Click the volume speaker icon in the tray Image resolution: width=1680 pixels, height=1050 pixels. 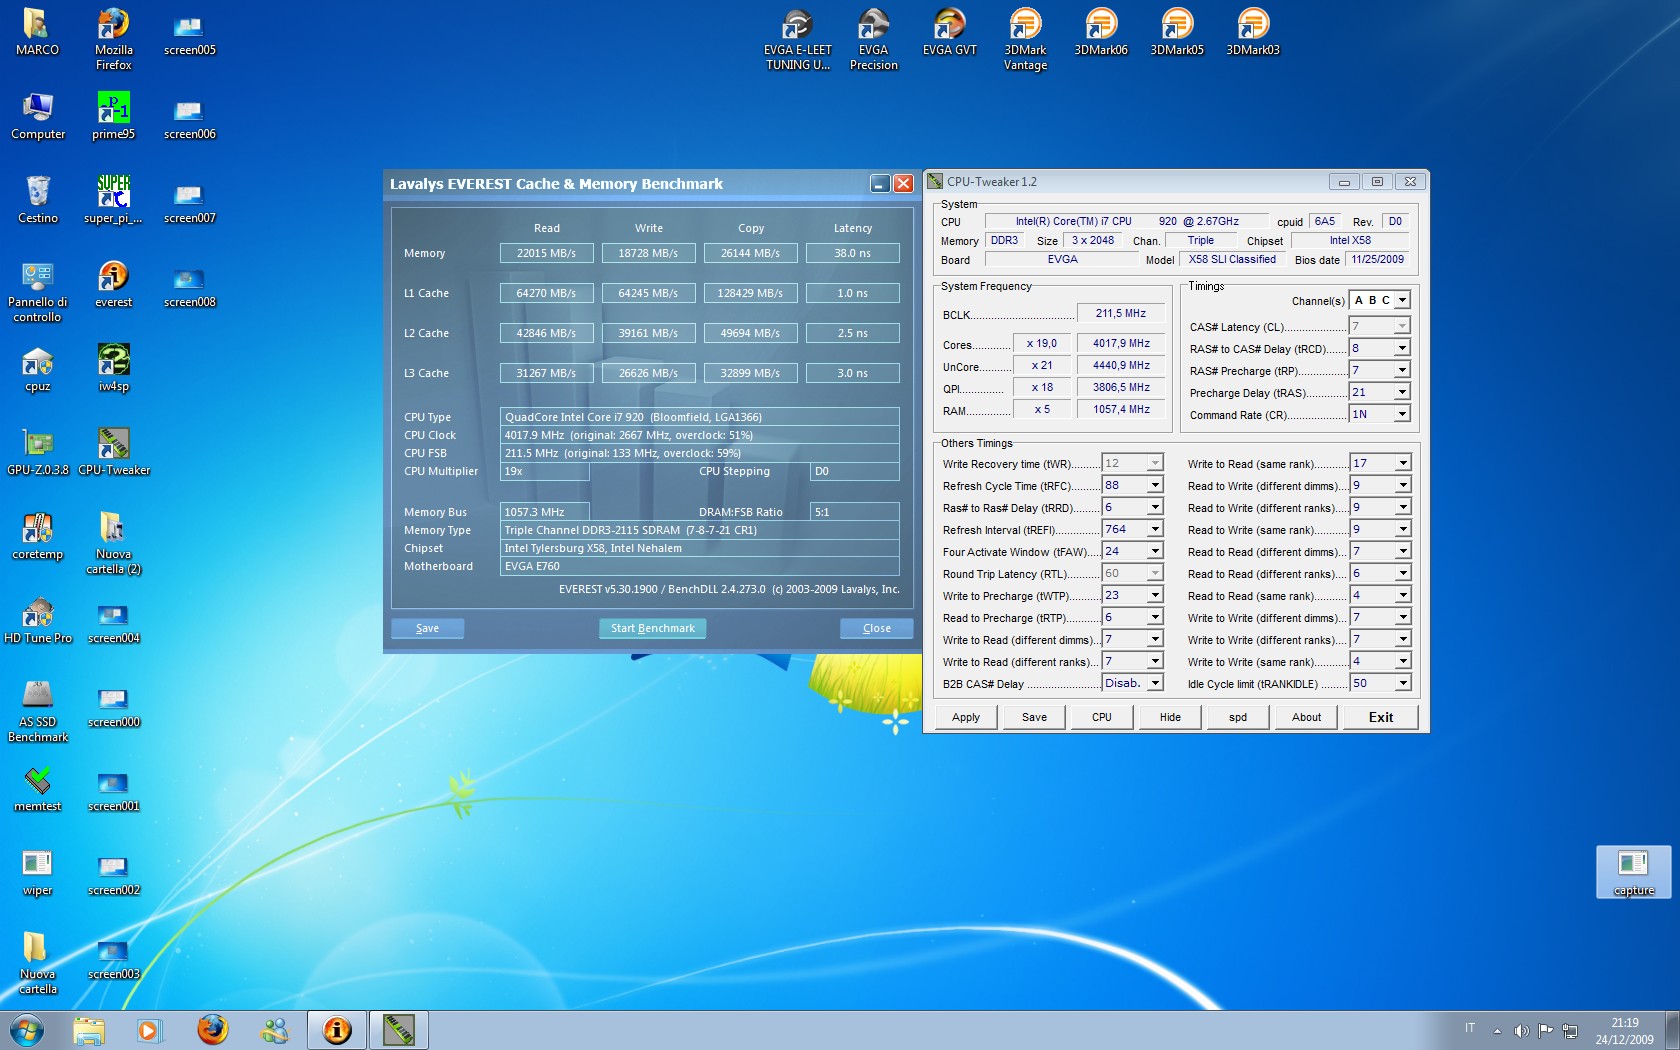pos(1521,1030)
